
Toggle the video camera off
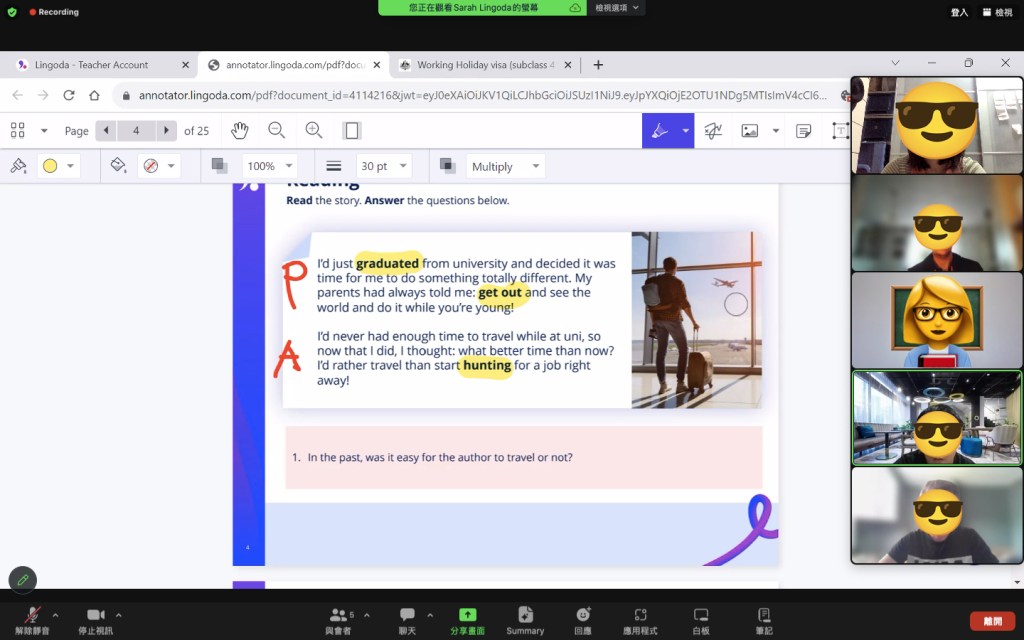[96, 620]
